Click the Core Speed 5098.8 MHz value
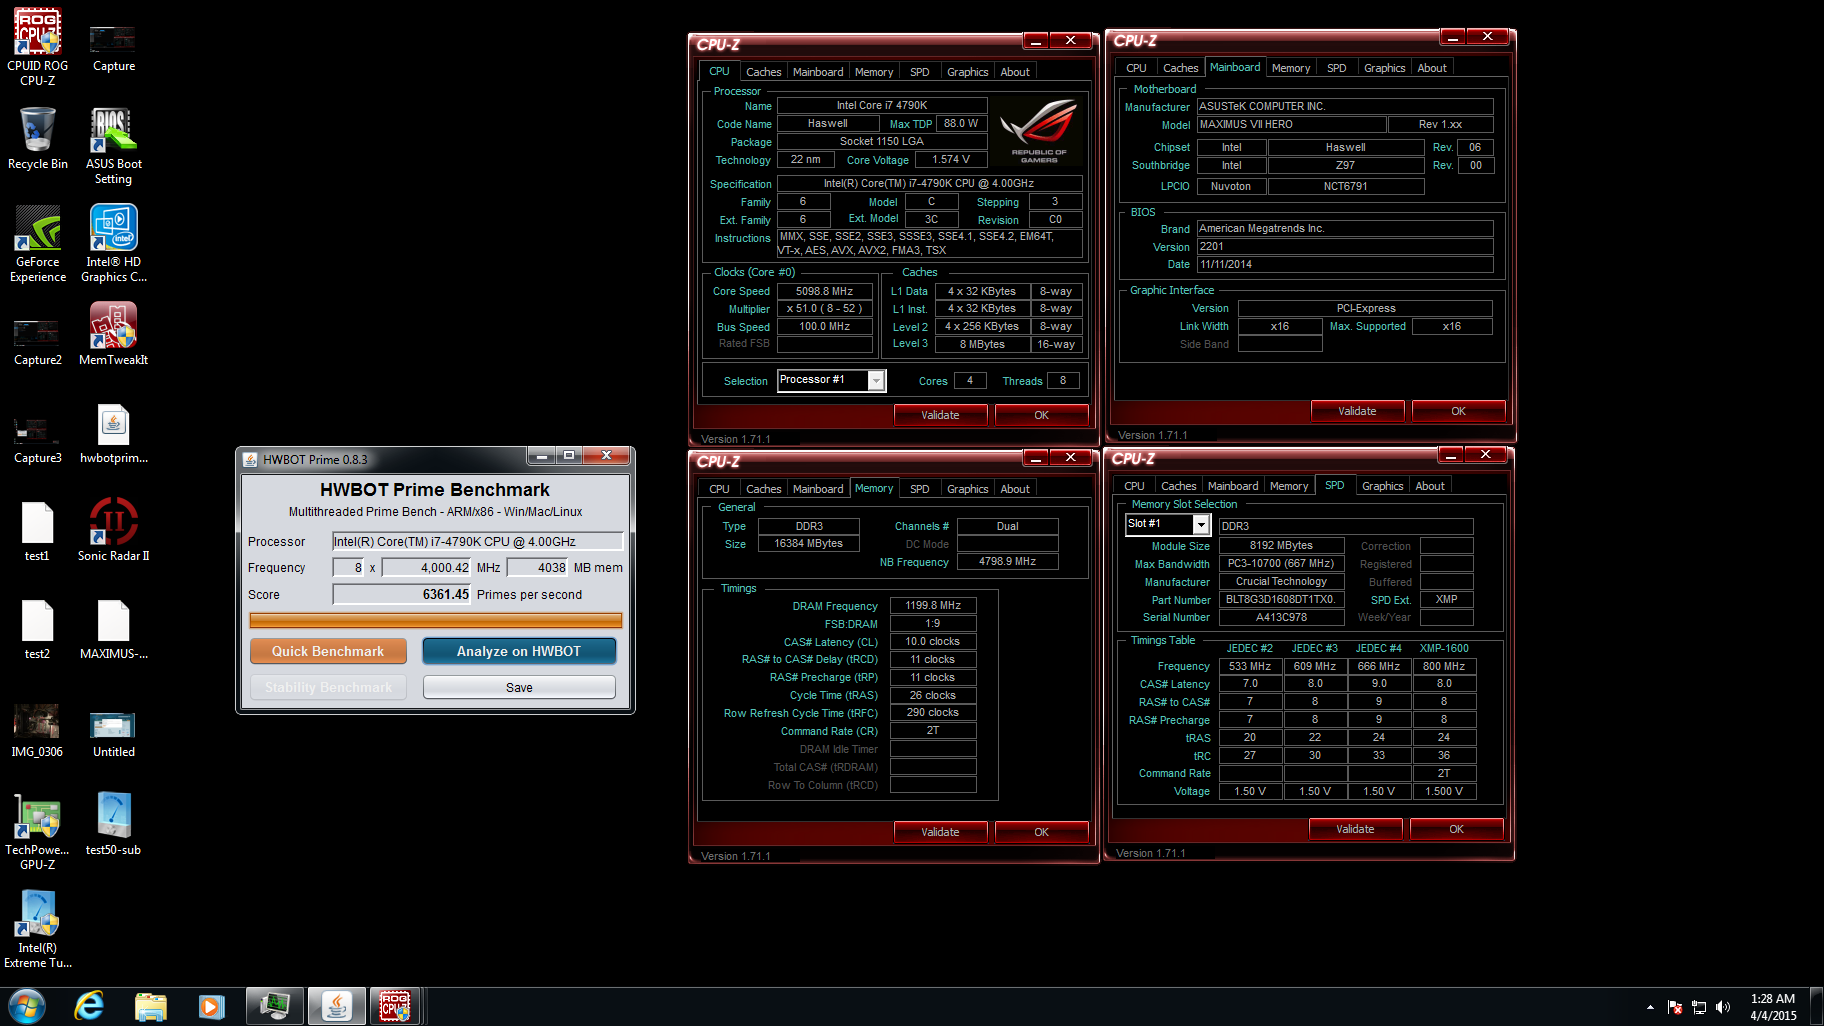Image resolution: width=1824 pixels, height=1026 pixels. point(824,291)
